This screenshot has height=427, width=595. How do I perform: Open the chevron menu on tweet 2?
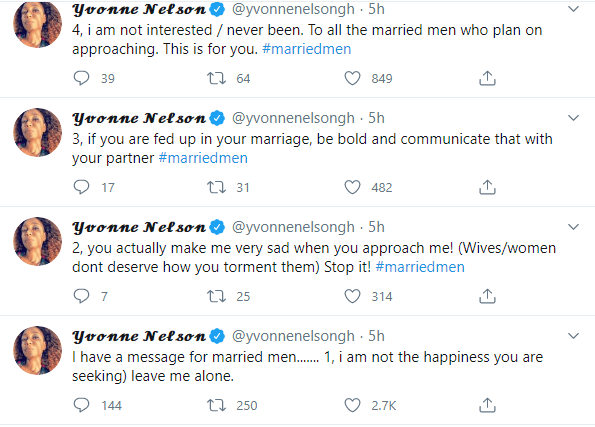click(573, 227)
